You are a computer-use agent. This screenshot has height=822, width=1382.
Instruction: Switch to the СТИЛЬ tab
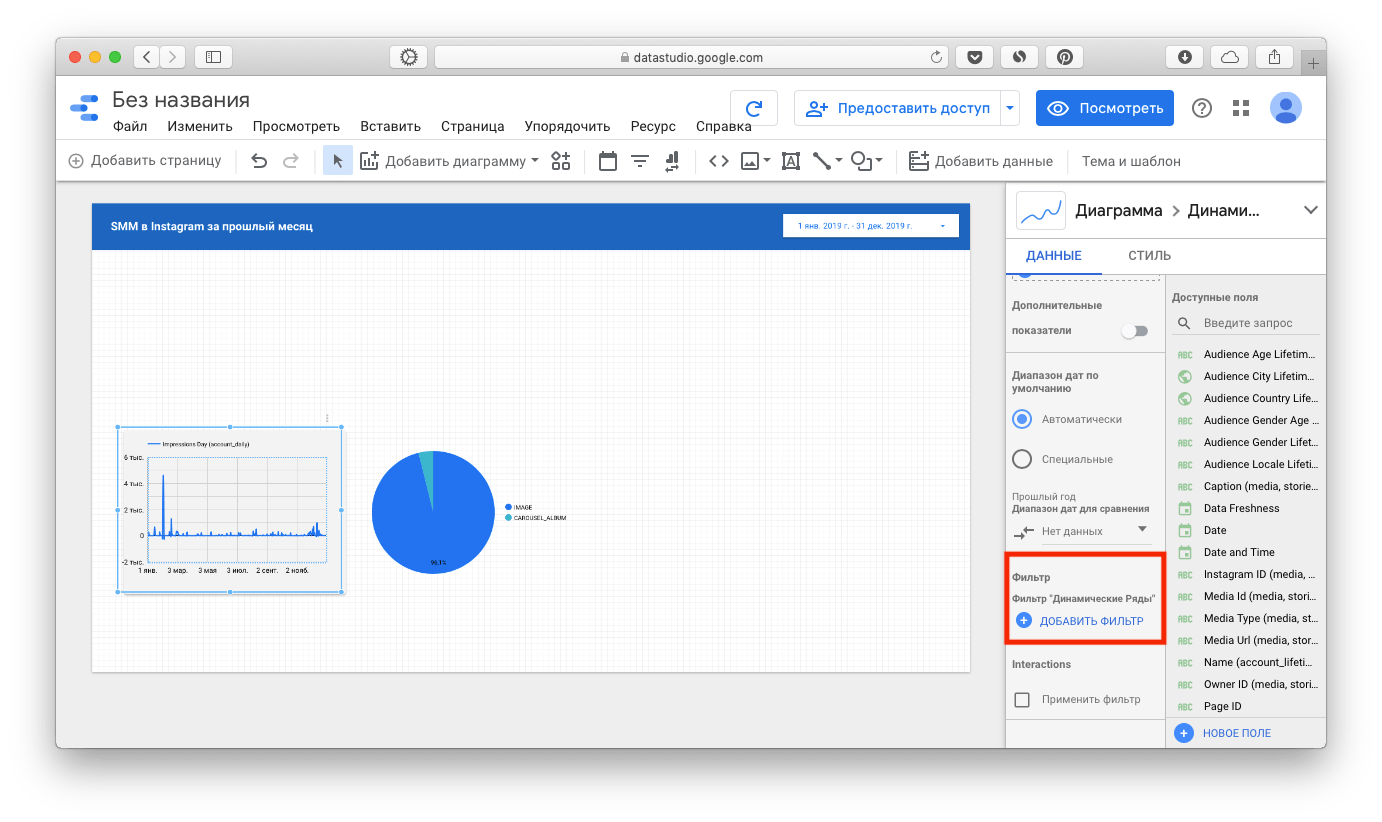1149,256
